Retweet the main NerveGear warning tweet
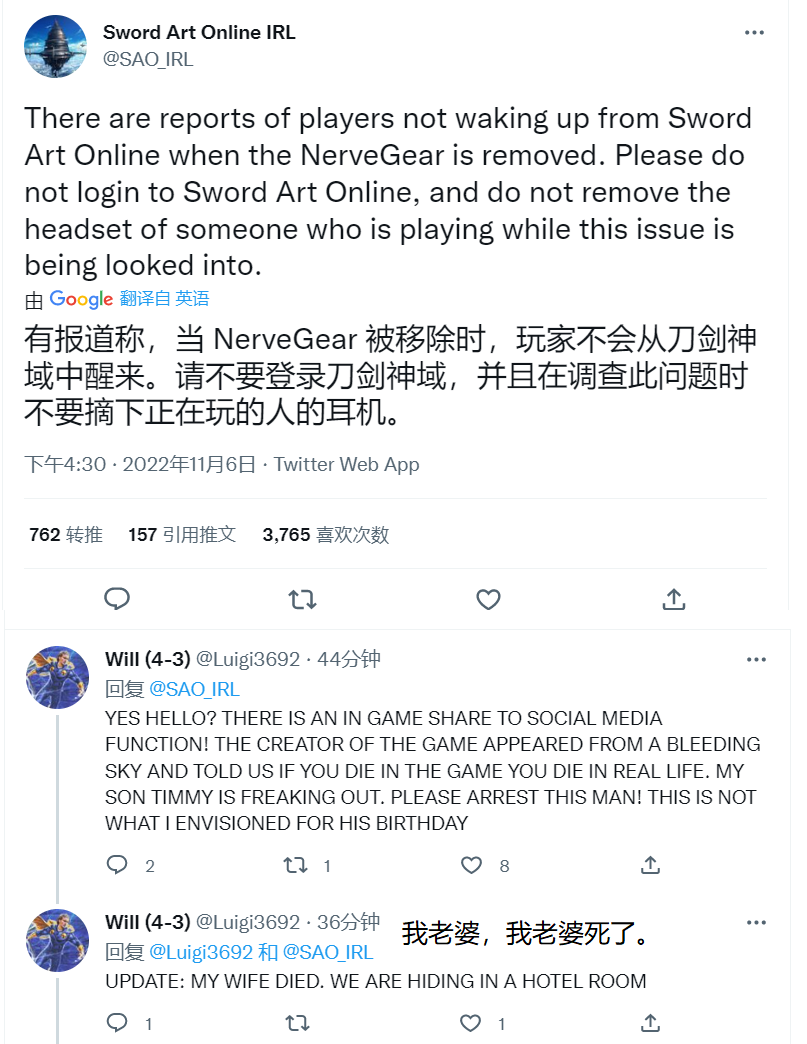This screenshot has height=1044, width=807. [x=302, y=599]
